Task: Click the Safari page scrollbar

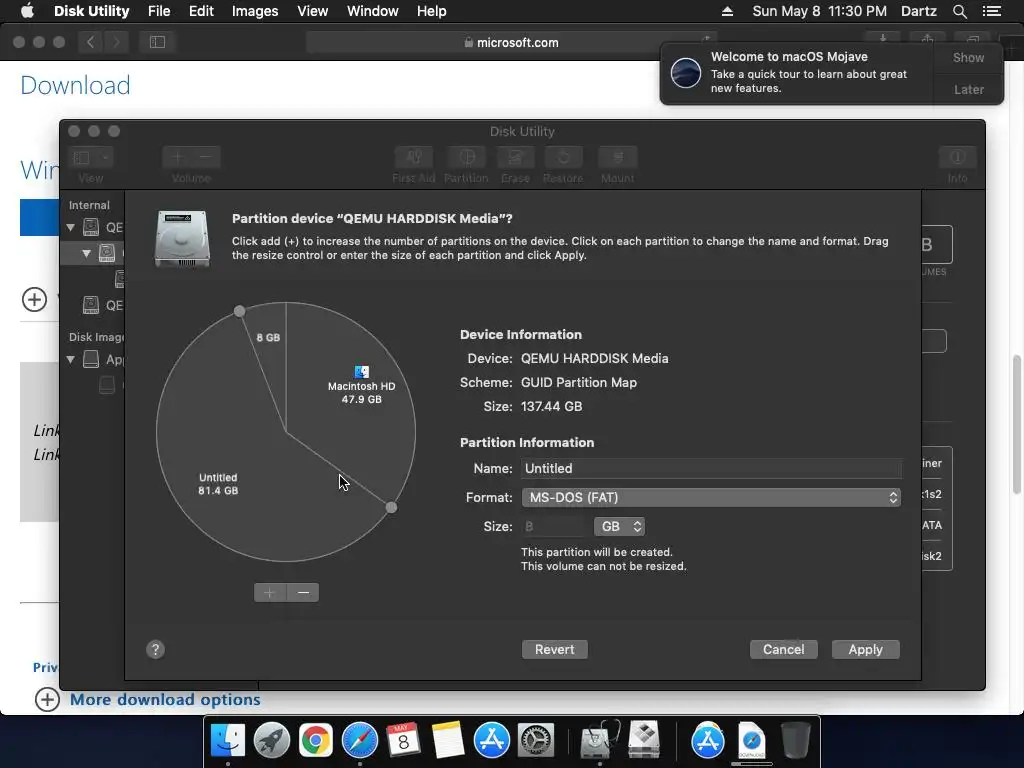Action: tap(1017, 424)
